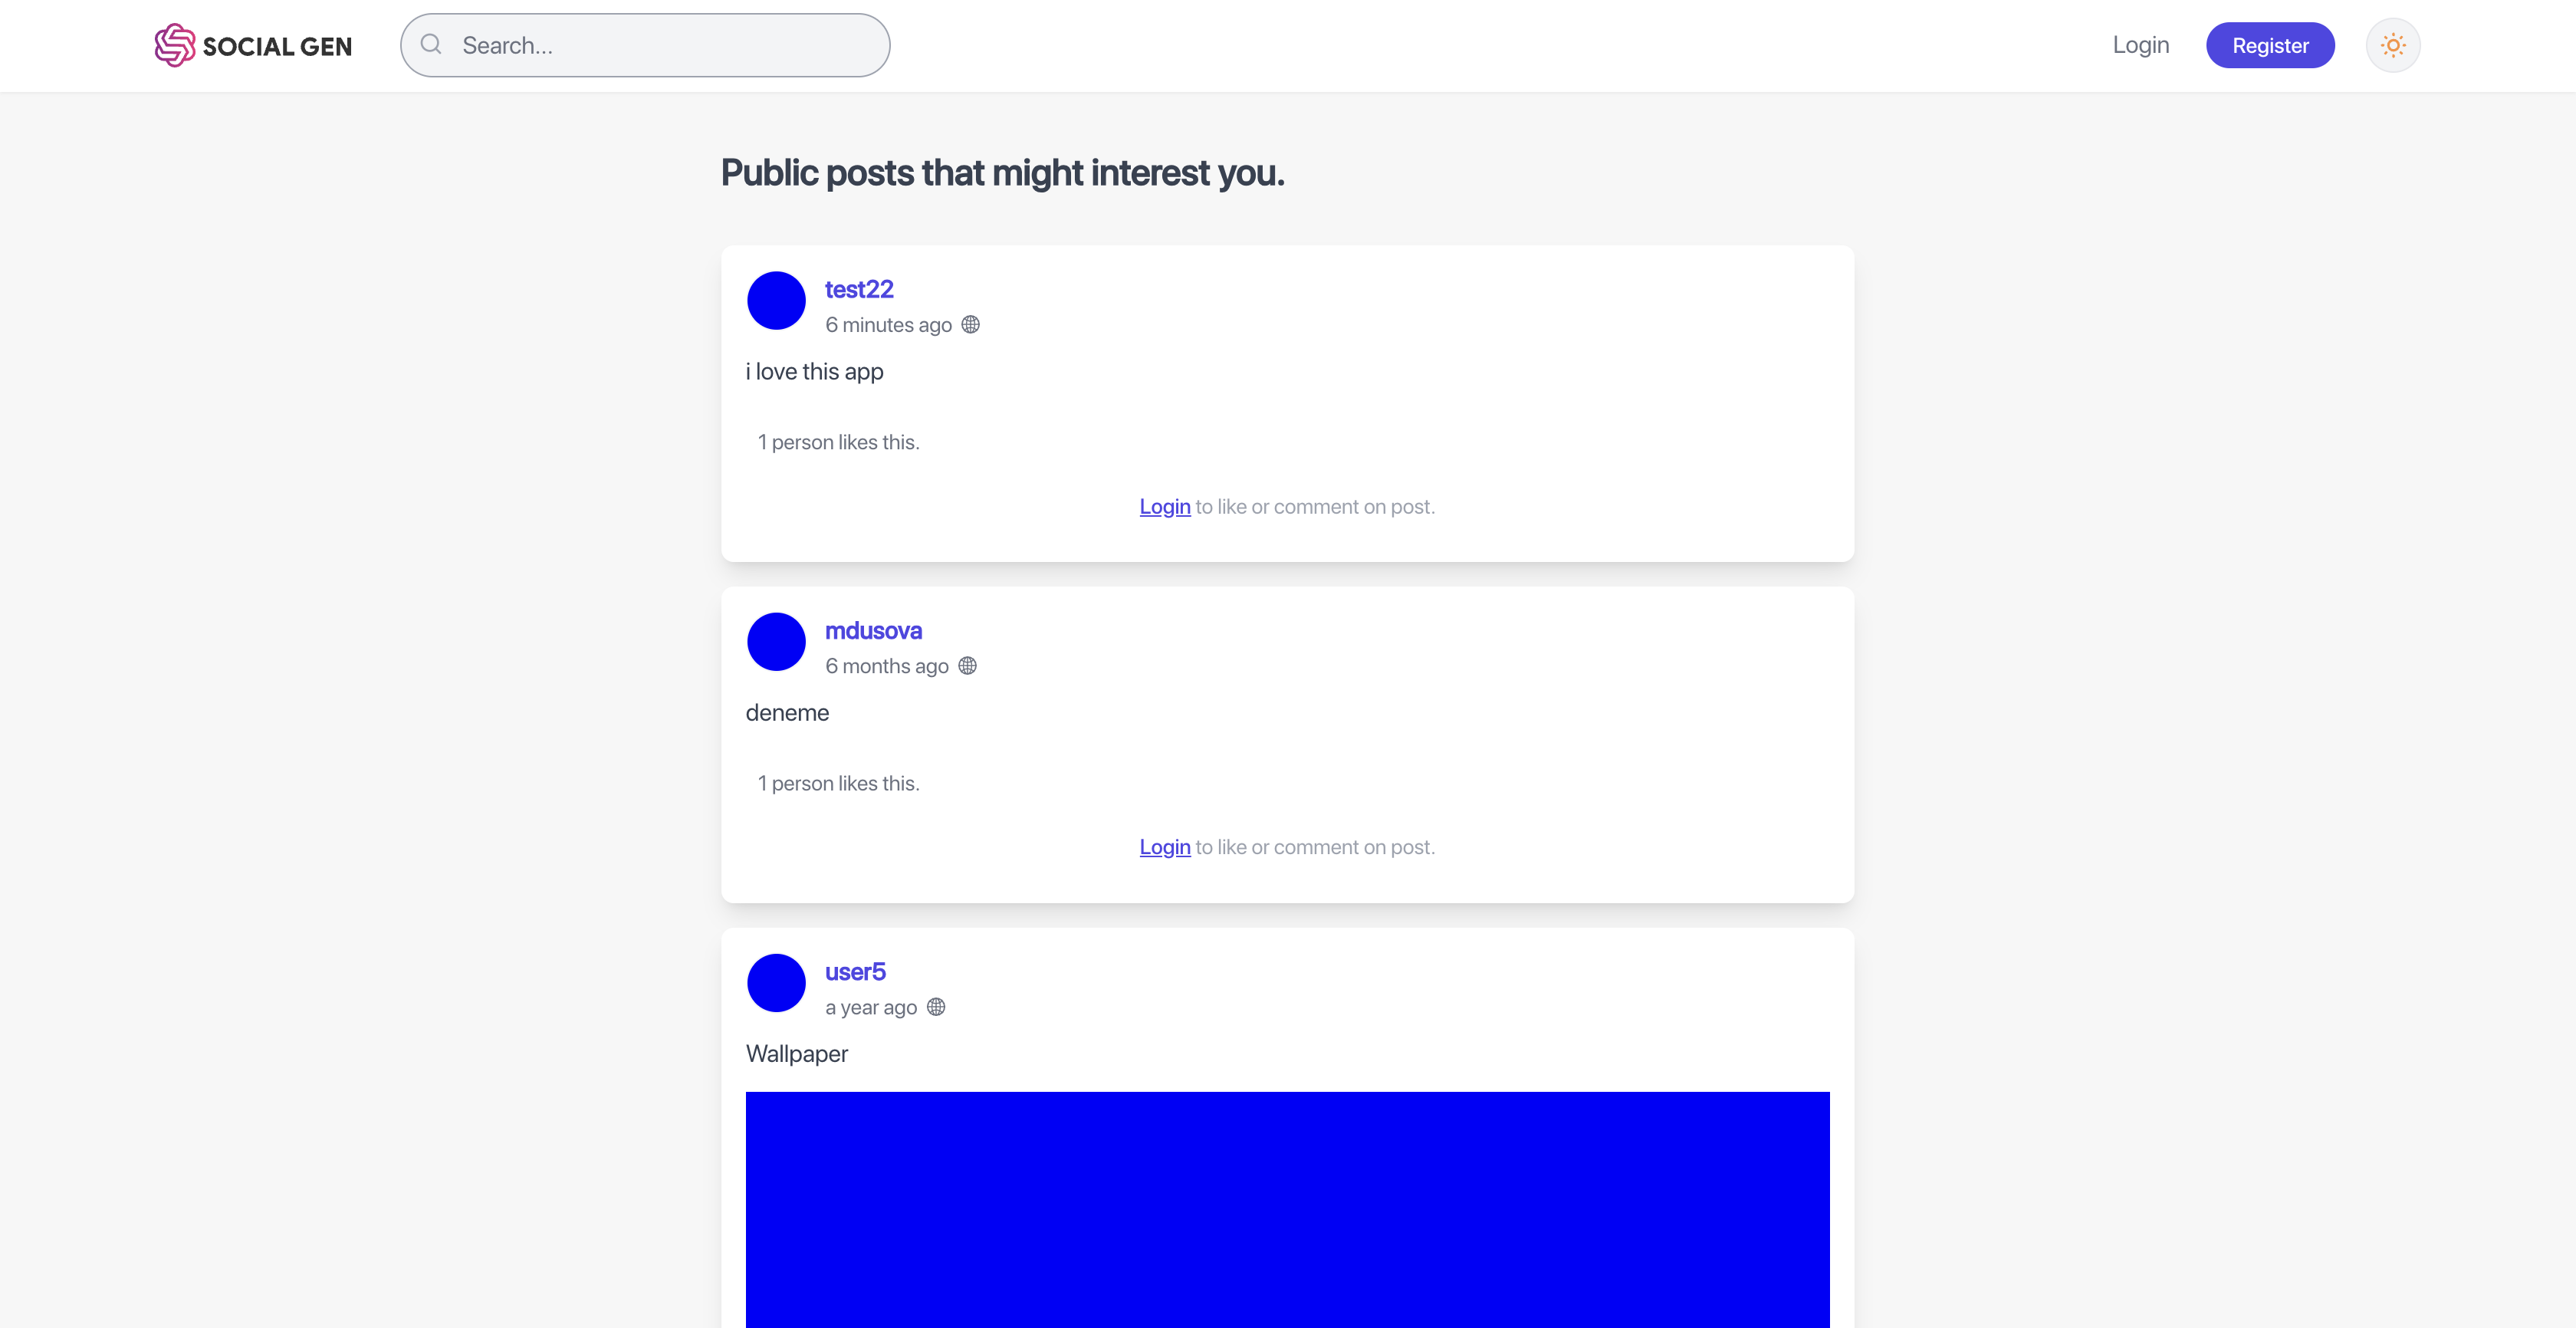Click the magnifier icon in search bar
Viewport: 2576px width, 1328px height.
[x=431, y=44]
